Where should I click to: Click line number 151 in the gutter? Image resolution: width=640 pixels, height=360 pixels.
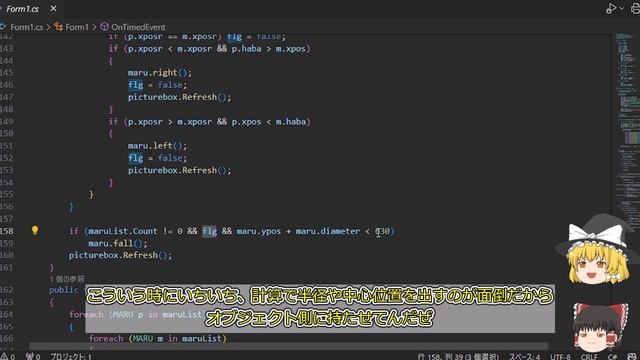7,146
